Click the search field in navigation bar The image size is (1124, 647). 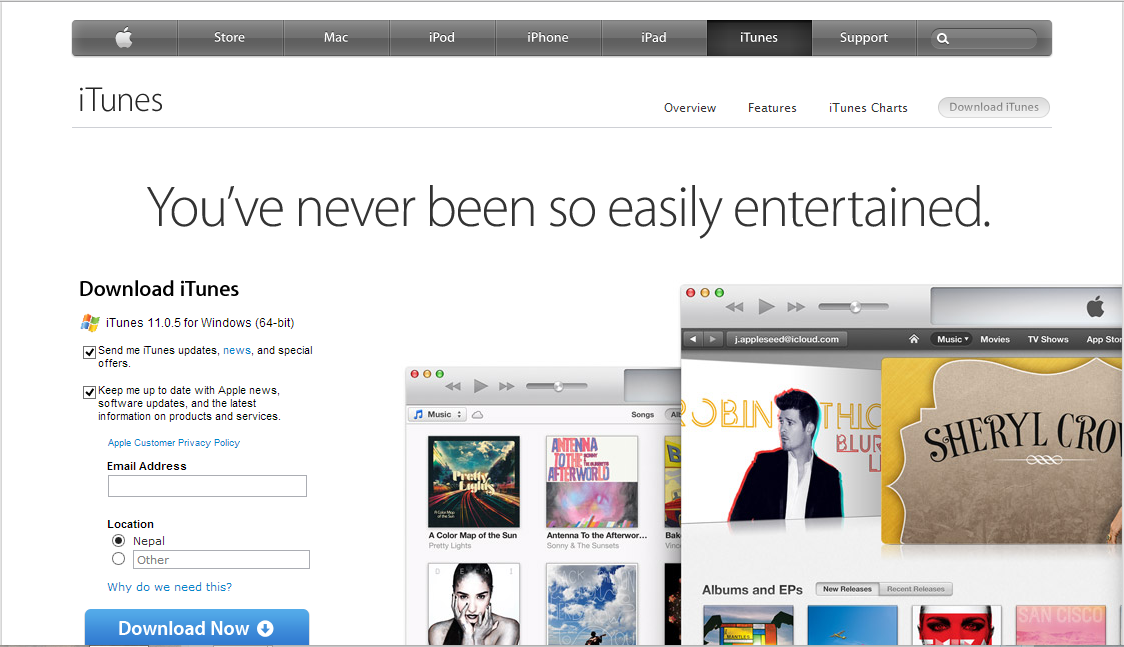click(984, 39)
